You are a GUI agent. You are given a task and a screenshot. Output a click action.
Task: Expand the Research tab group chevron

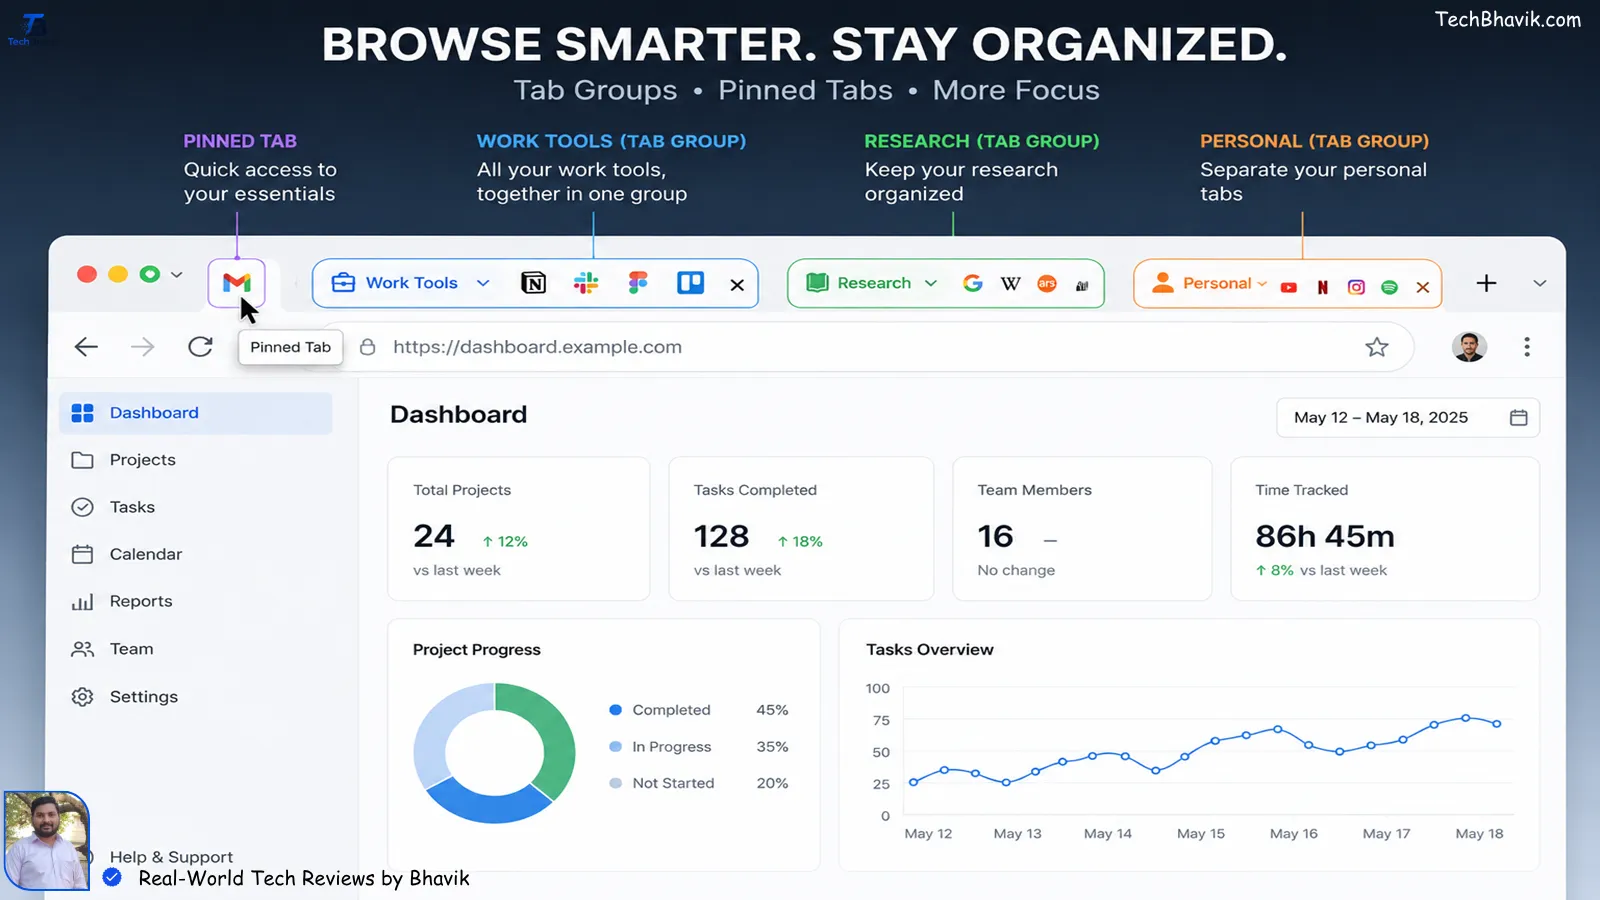[x=931, y=283]
